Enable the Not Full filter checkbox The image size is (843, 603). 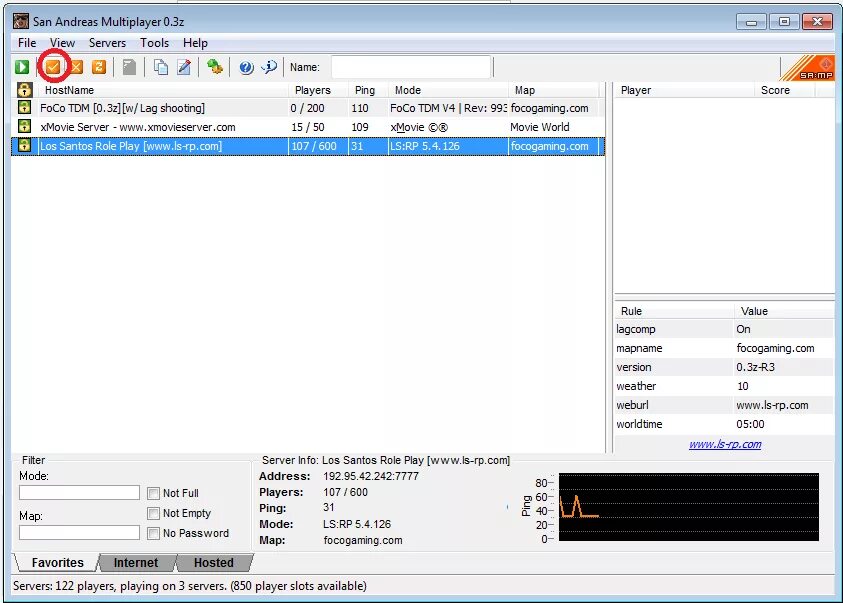click(x=153, y=493)
